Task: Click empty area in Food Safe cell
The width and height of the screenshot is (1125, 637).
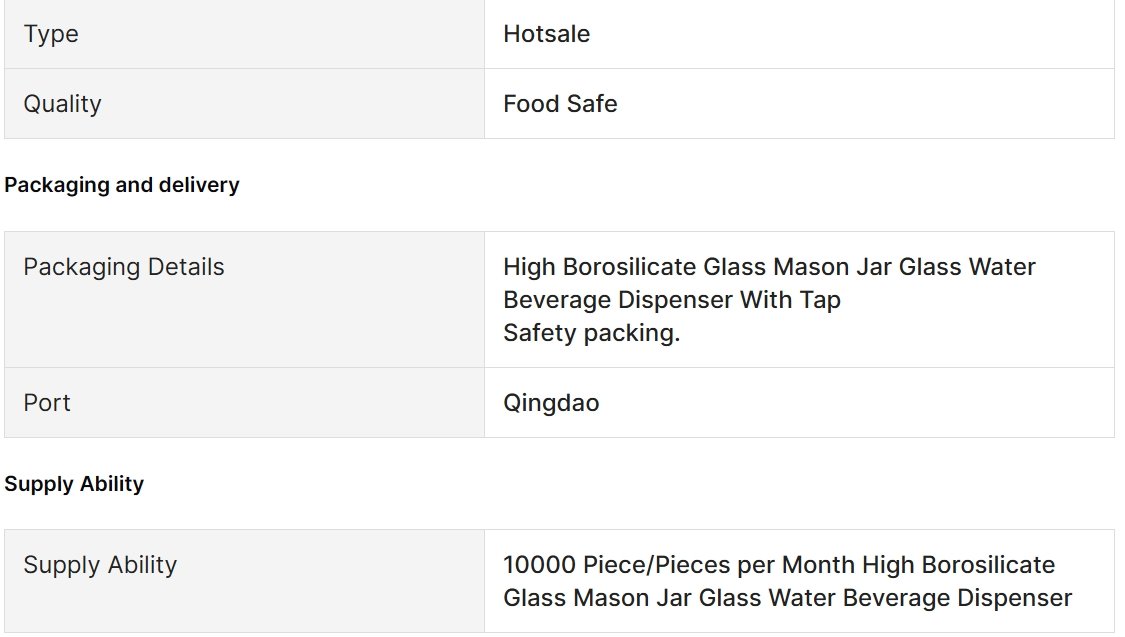Action: pos(861,104)
